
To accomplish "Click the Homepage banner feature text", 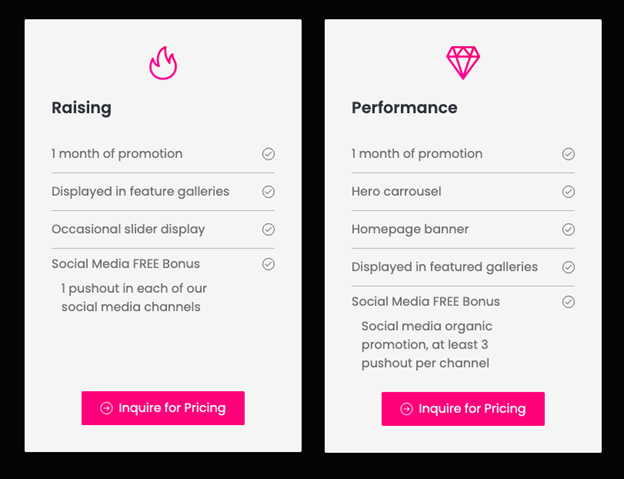I will 410,229.
